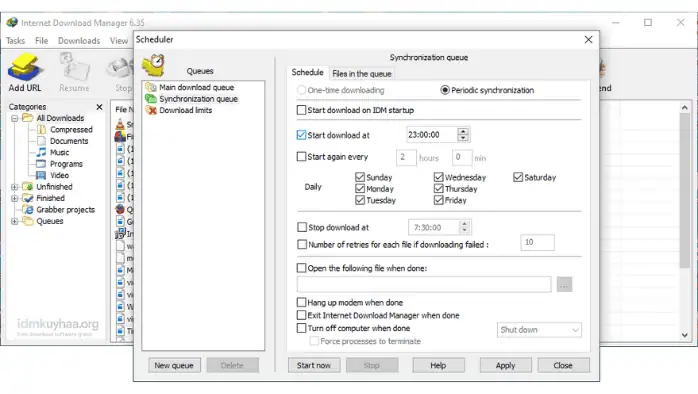Viewport: 698px width, 394px height.
Task: Check Hang up modem when done
Action: coord(301,302)
